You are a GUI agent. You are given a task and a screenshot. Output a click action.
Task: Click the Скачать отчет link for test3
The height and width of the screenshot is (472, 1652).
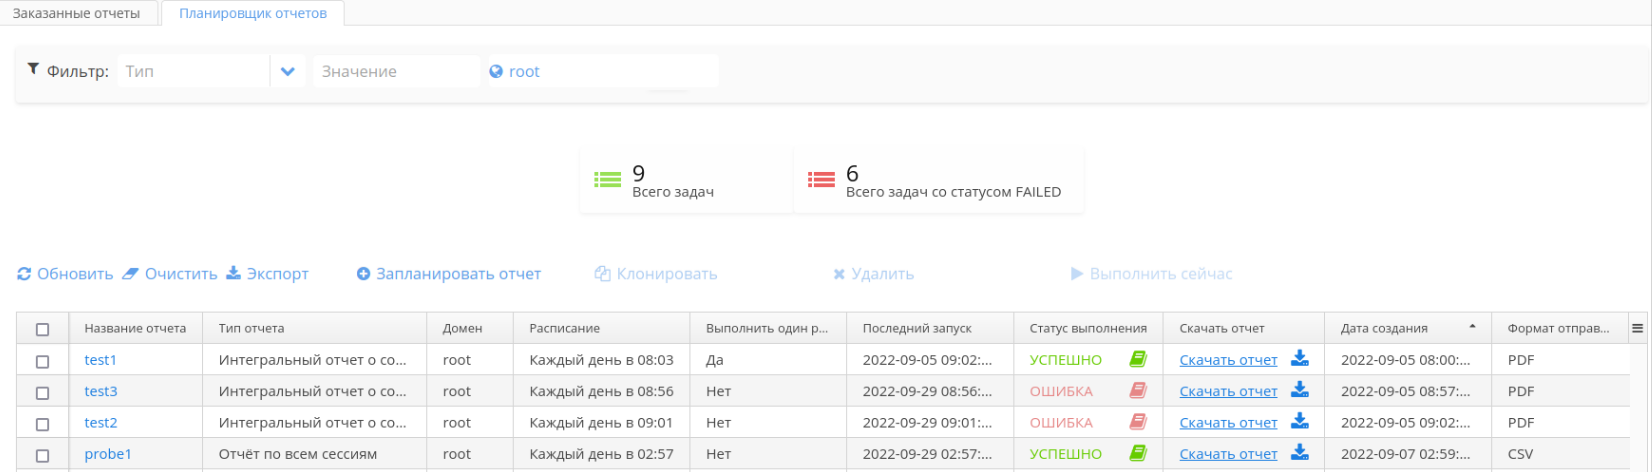(1228, 391)
